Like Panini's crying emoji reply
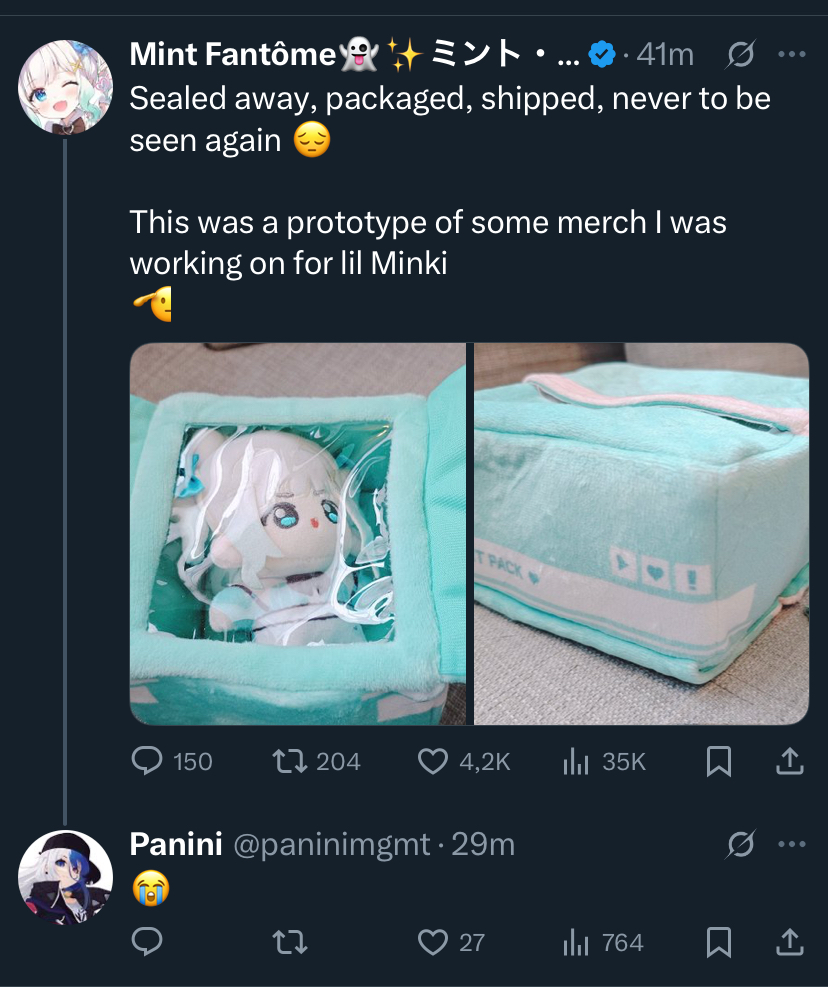 [x=432, y=942]
